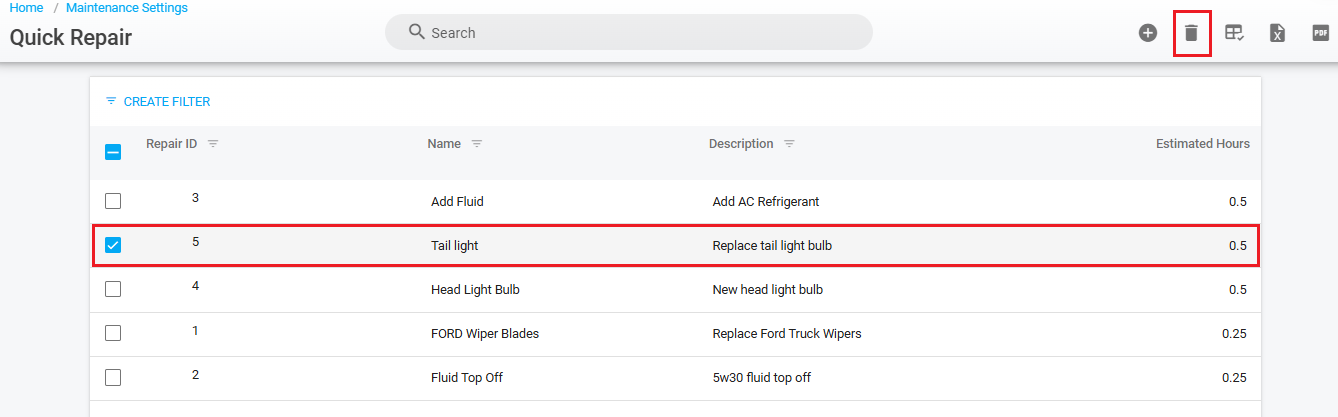Open the Maintenance Settings breadcrumb link

(127, 8)
